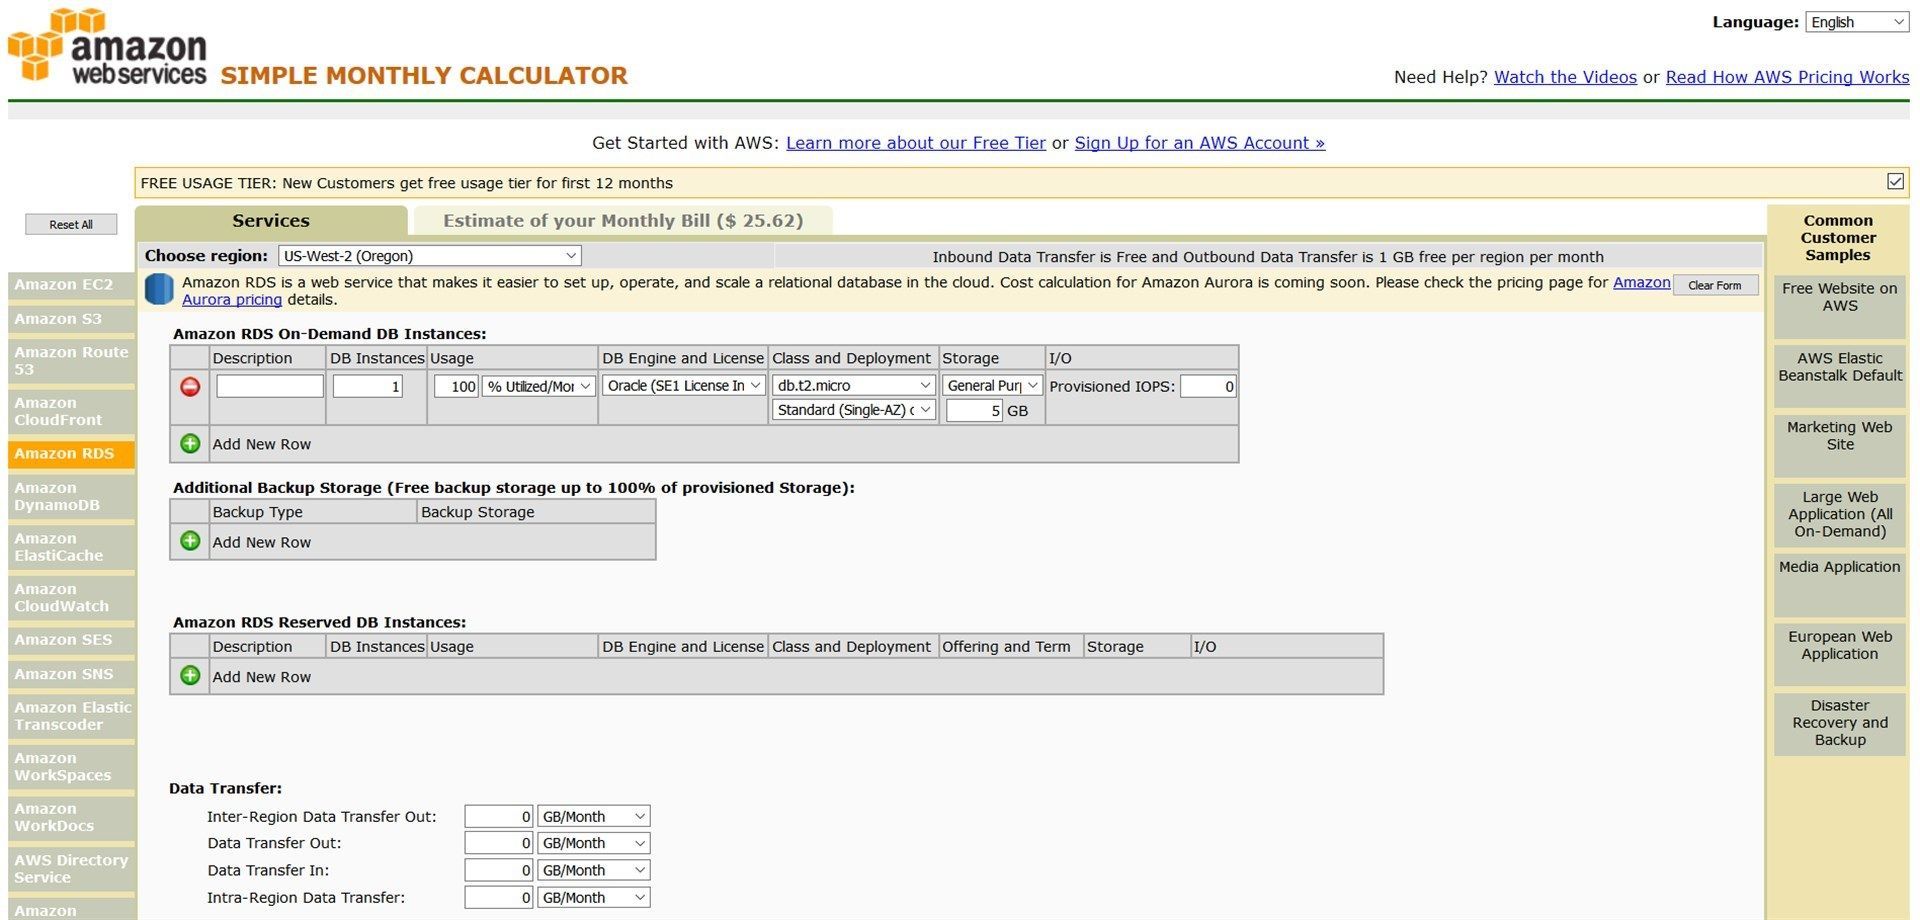The image size is (1920, 920).
Task: Open the db.t2.micro instance class dropdown
Action: [854, 385]
